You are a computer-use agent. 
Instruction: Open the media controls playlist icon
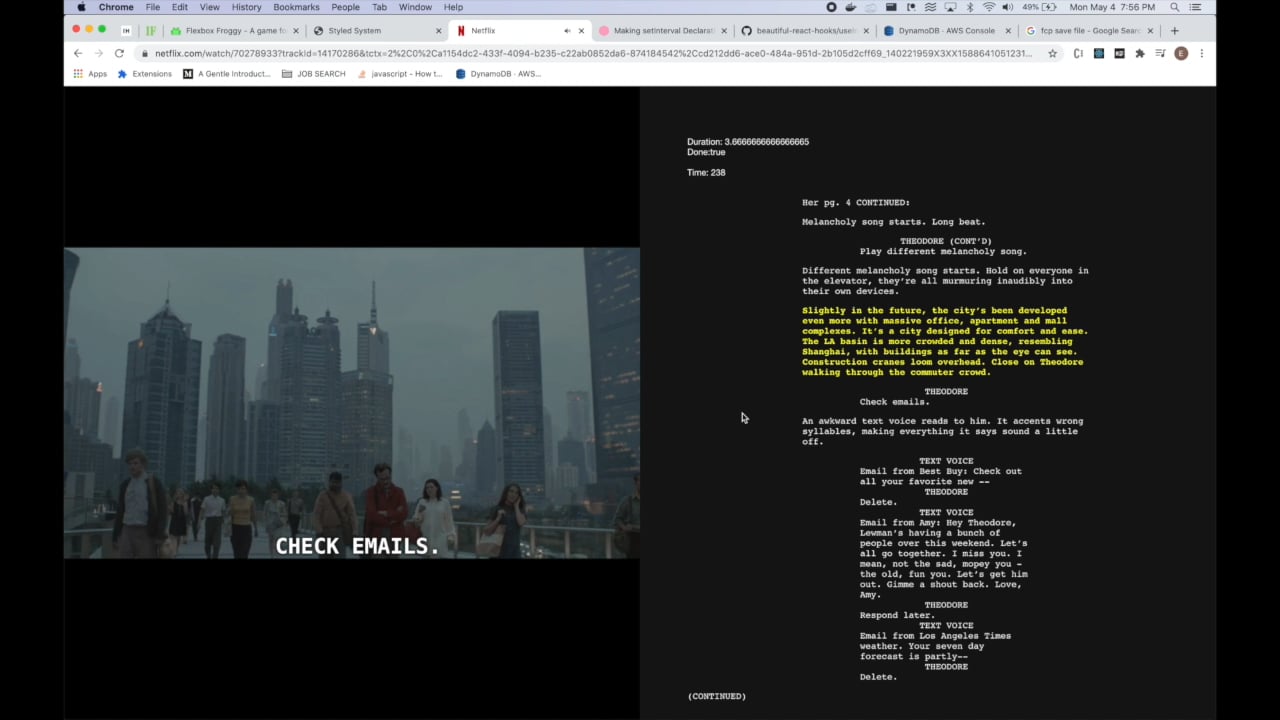1160,53
